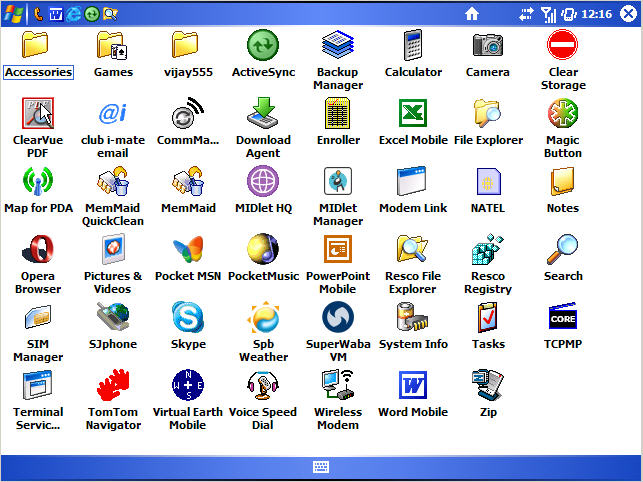Click the phone shortcut in top bar
The image size is (643, 482).
click(39, 14)
